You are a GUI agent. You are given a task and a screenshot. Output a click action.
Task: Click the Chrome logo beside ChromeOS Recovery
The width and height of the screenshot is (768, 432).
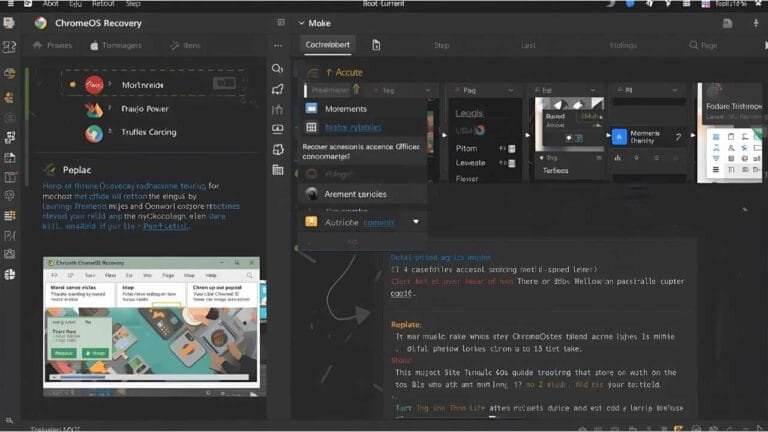tap(40, 22)
